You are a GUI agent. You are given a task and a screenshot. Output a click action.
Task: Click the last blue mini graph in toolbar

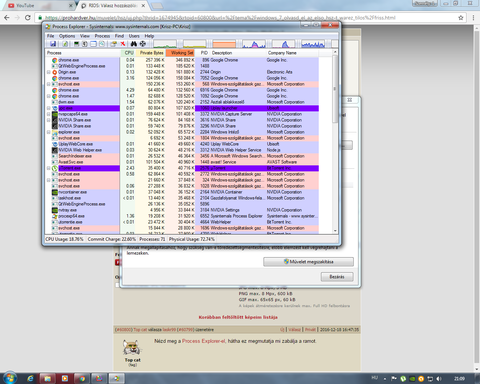(313, 44)
